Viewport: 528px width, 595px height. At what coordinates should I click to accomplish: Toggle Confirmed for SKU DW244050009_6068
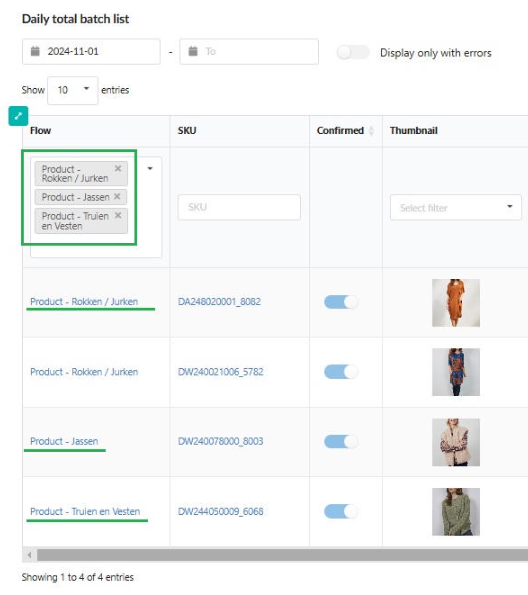point(341,511)
